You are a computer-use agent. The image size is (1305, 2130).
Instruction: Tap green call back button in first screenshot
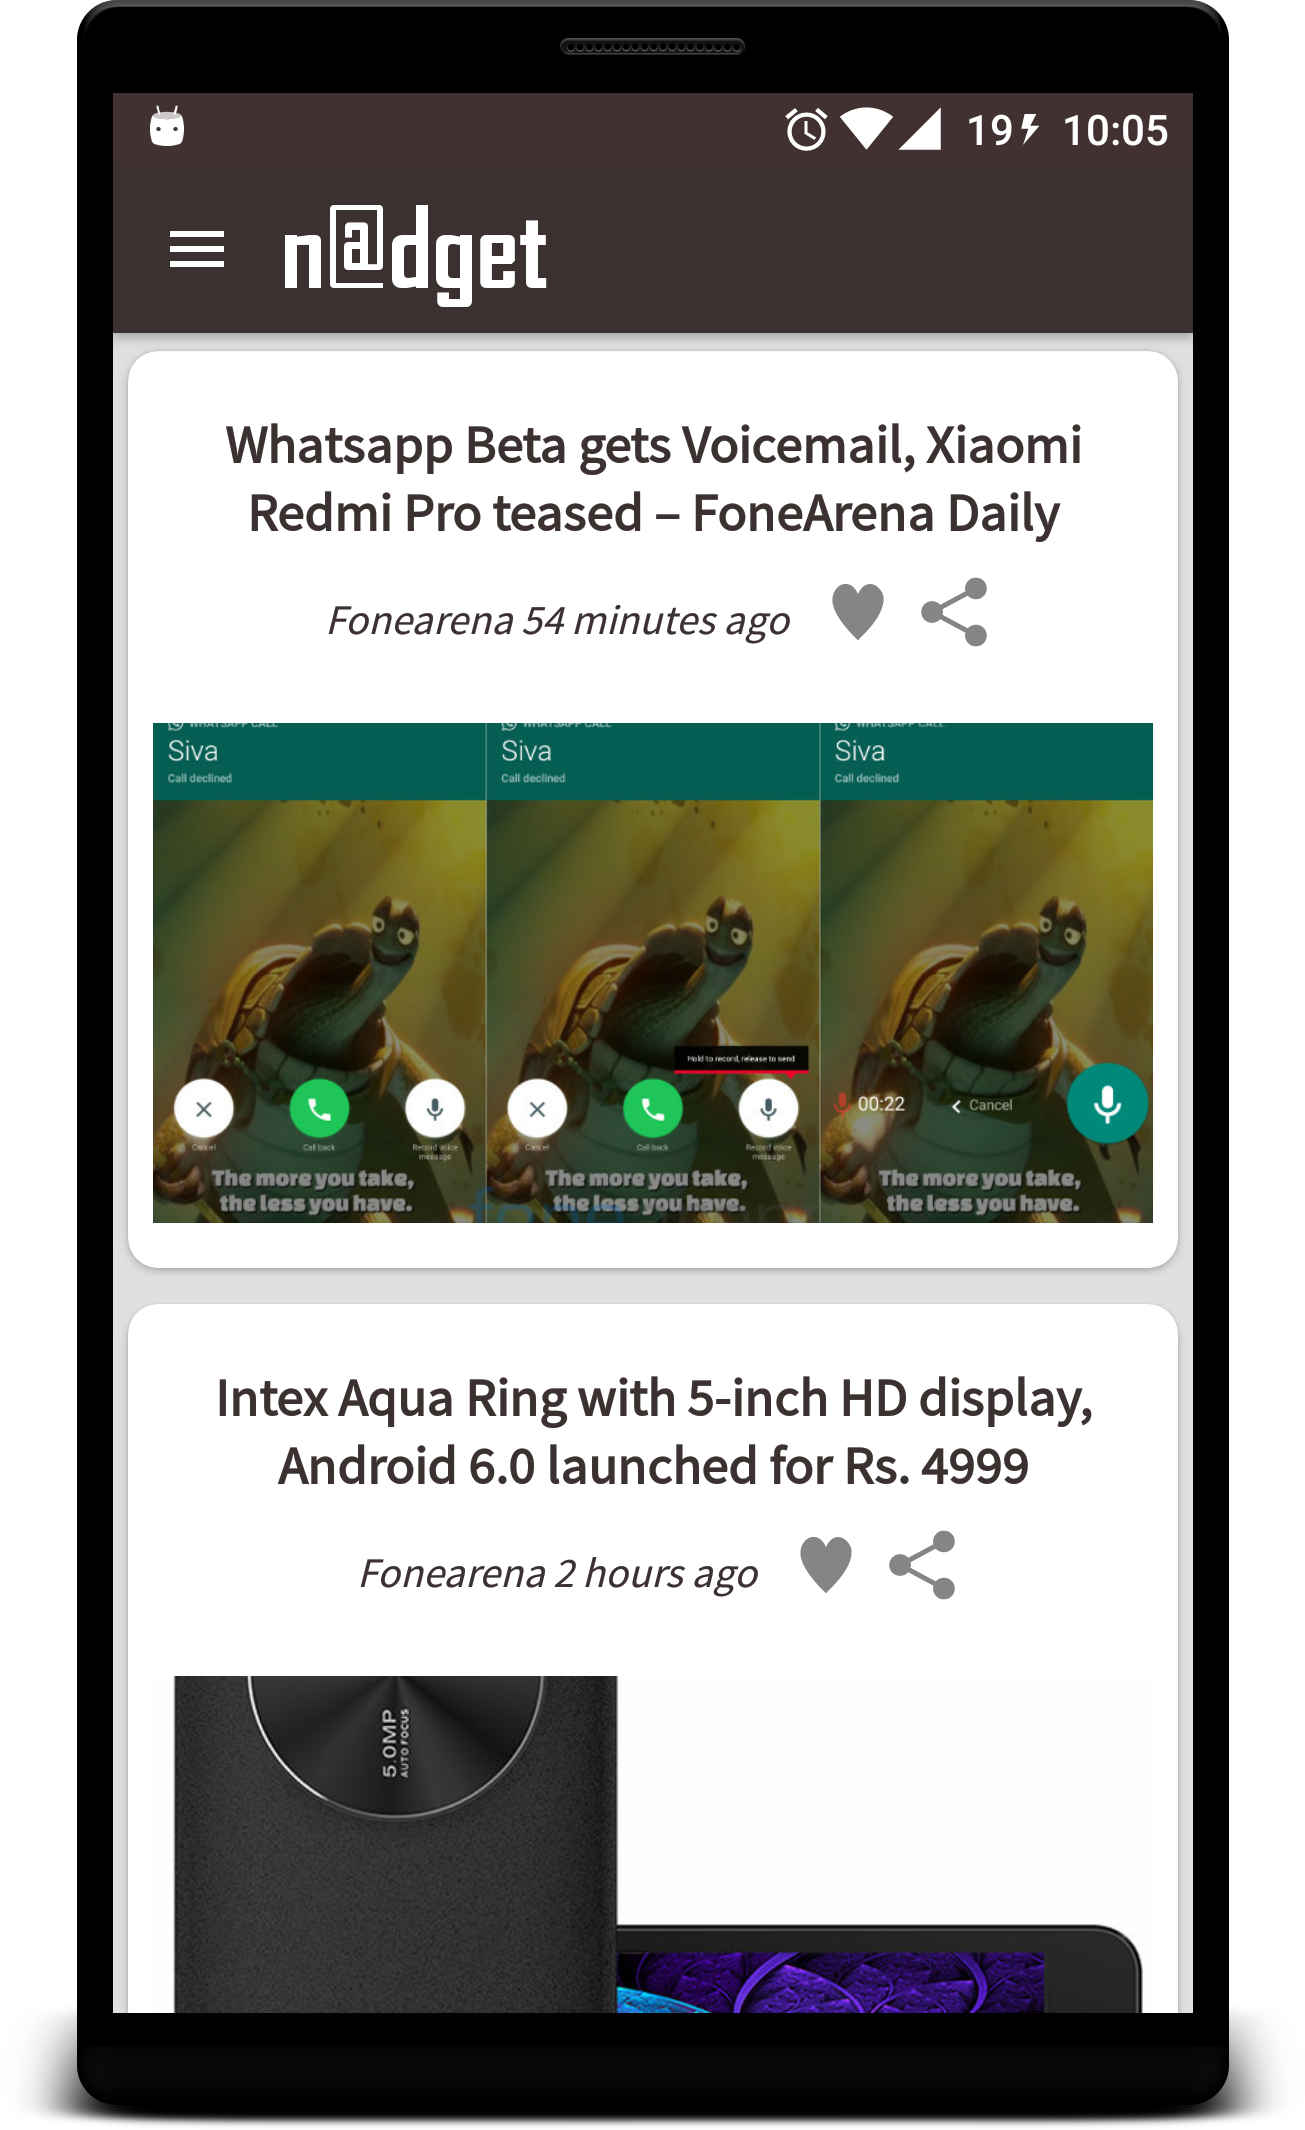pyautogui.click(x=319, y=1109)
